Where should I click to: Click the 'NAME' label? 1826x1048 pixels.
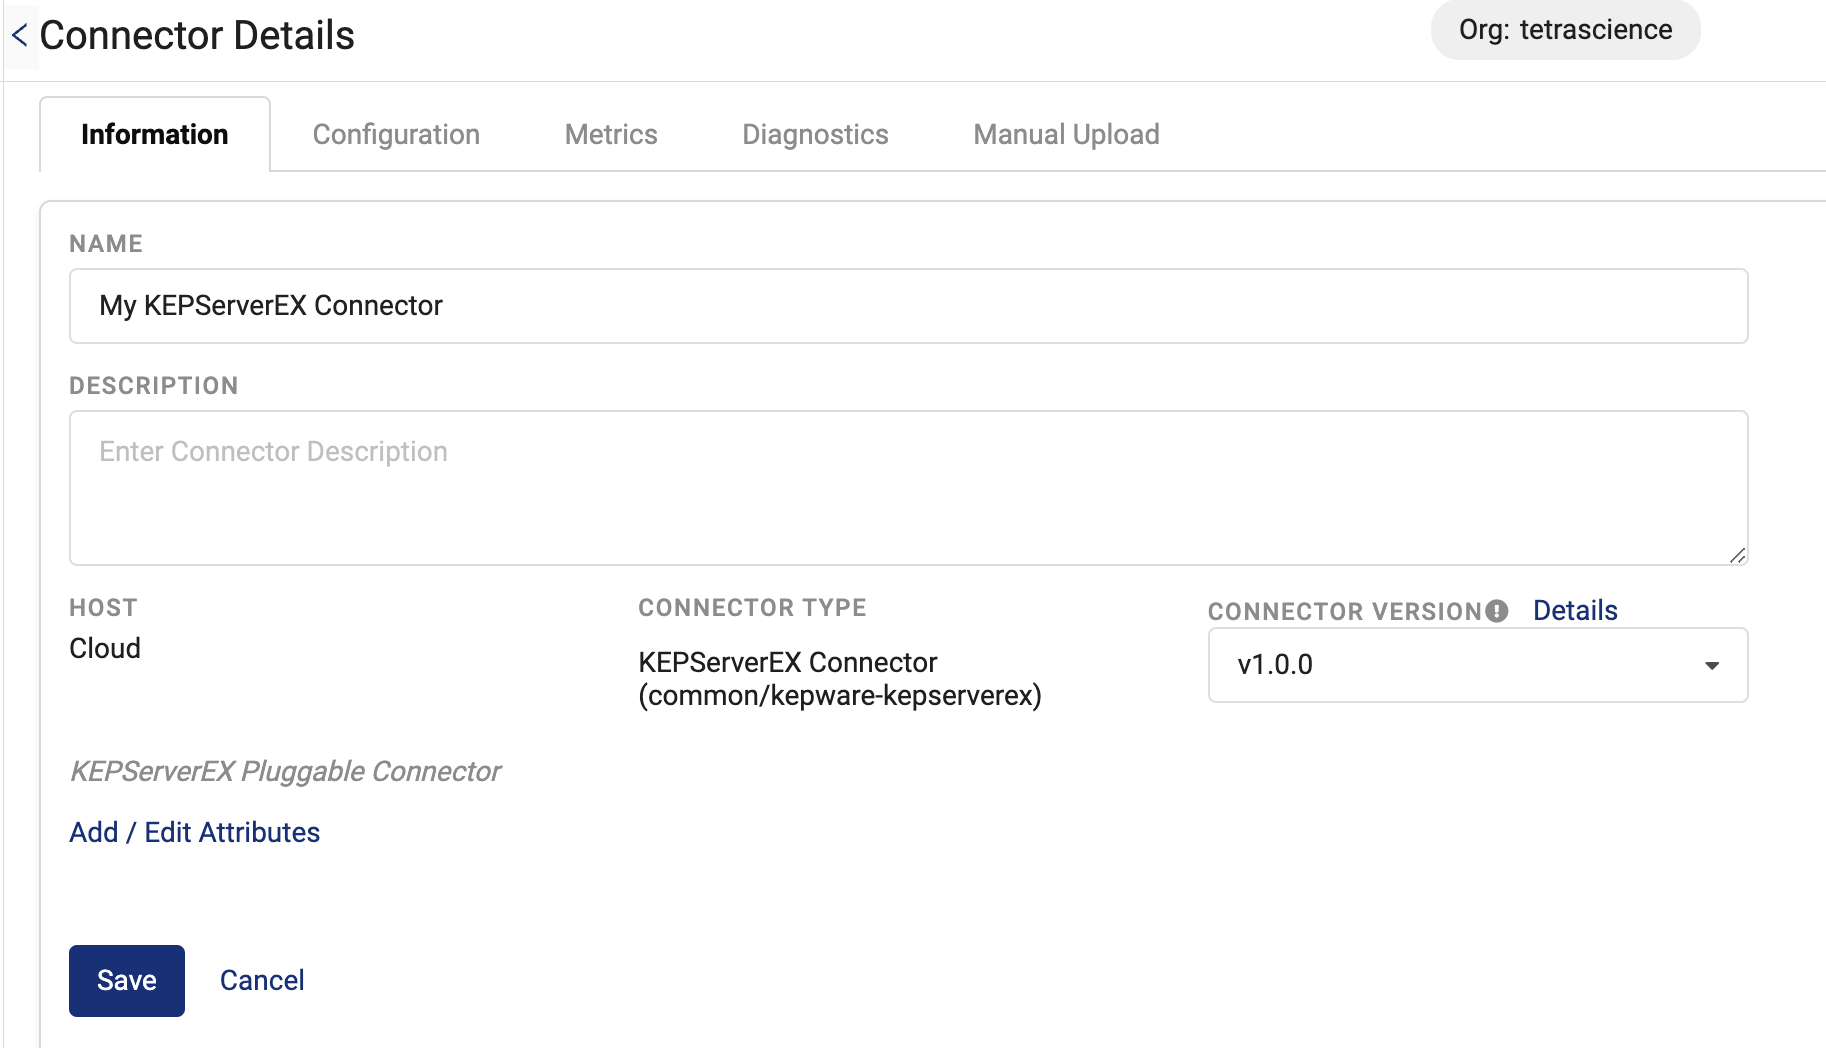pyautogui.click(x=106, y=243)
